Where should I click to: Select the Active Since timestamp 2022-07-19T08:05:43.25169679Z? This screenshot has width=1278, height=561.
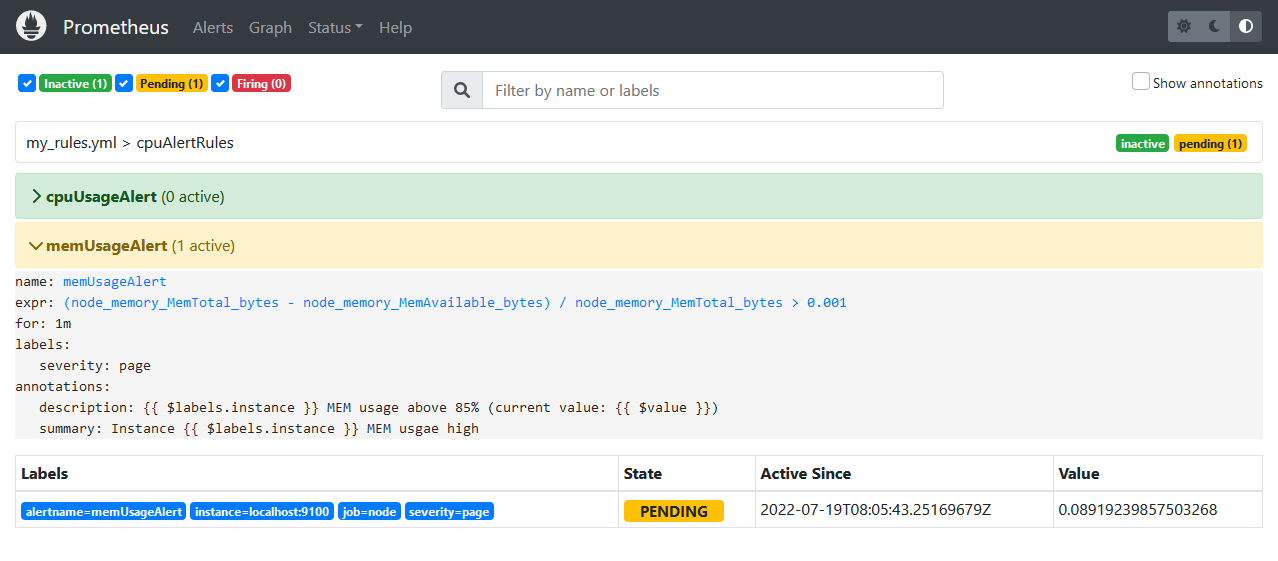[x=876, y=510]
